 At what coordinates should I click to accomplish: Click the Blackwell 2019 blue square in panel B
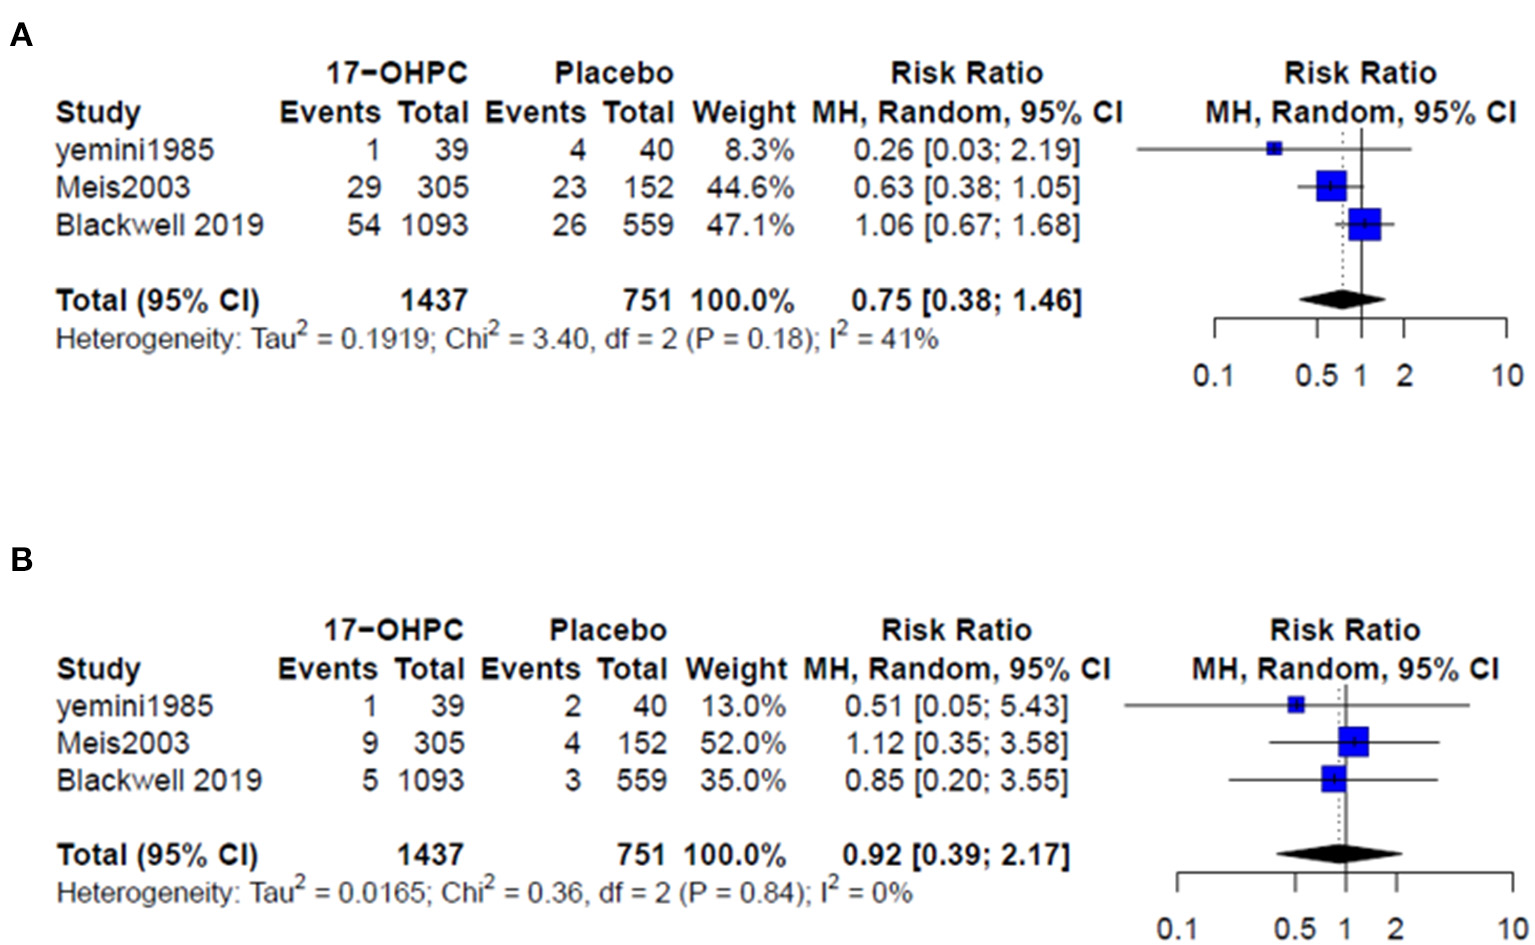(1333, 779)
